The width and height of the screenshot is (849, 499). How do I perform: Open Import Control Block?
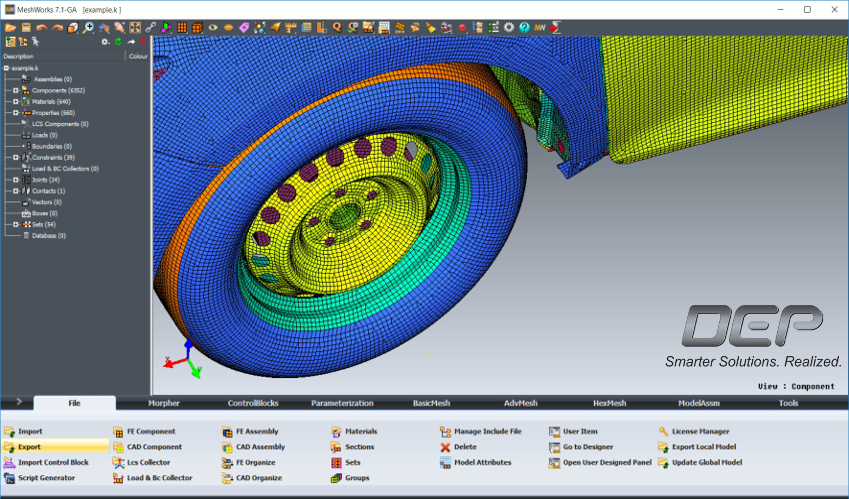(46, 462)
